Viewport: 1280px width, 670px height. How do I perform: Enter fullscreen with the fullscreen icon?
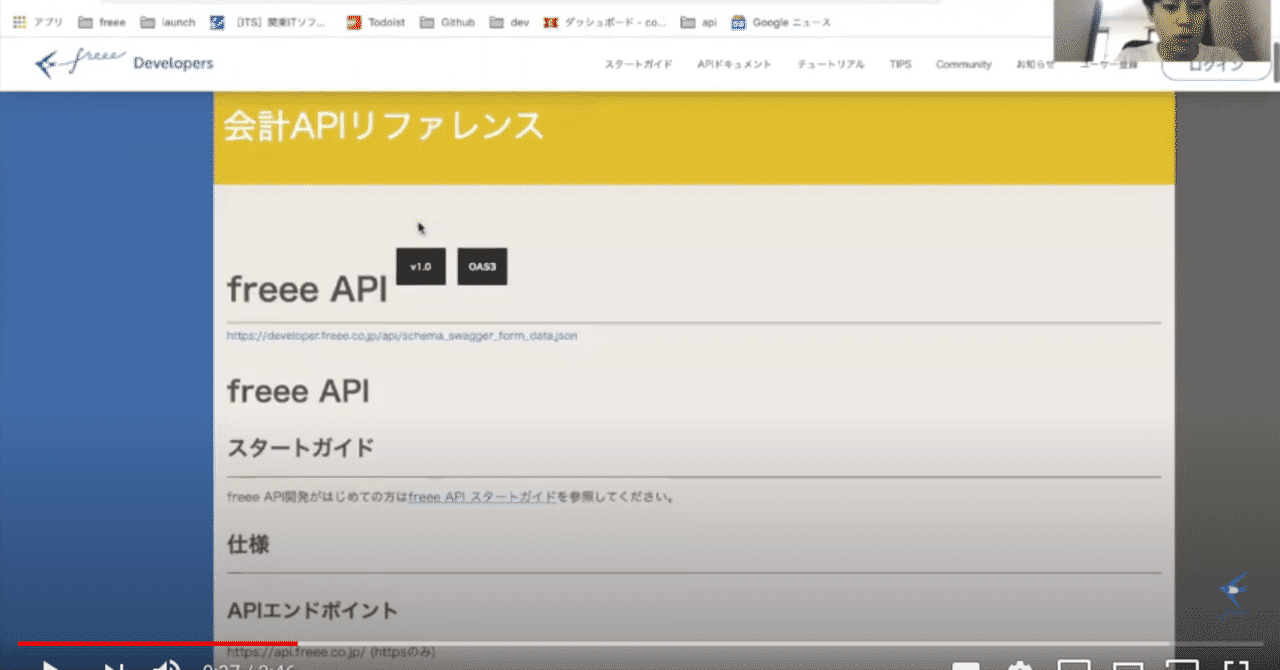[x=1237, y=665]
